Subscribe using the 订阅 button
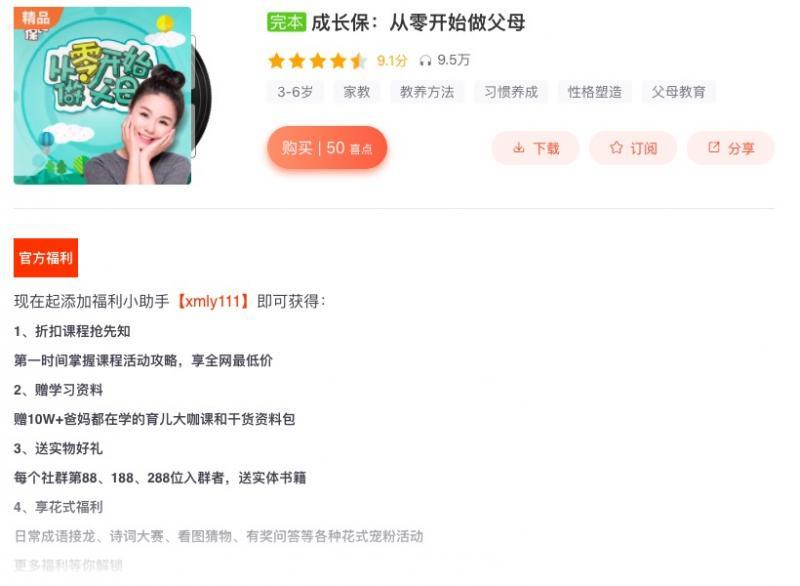Image resolution: width=800 pixels, height=586 pixels. (x=633, y=148)
